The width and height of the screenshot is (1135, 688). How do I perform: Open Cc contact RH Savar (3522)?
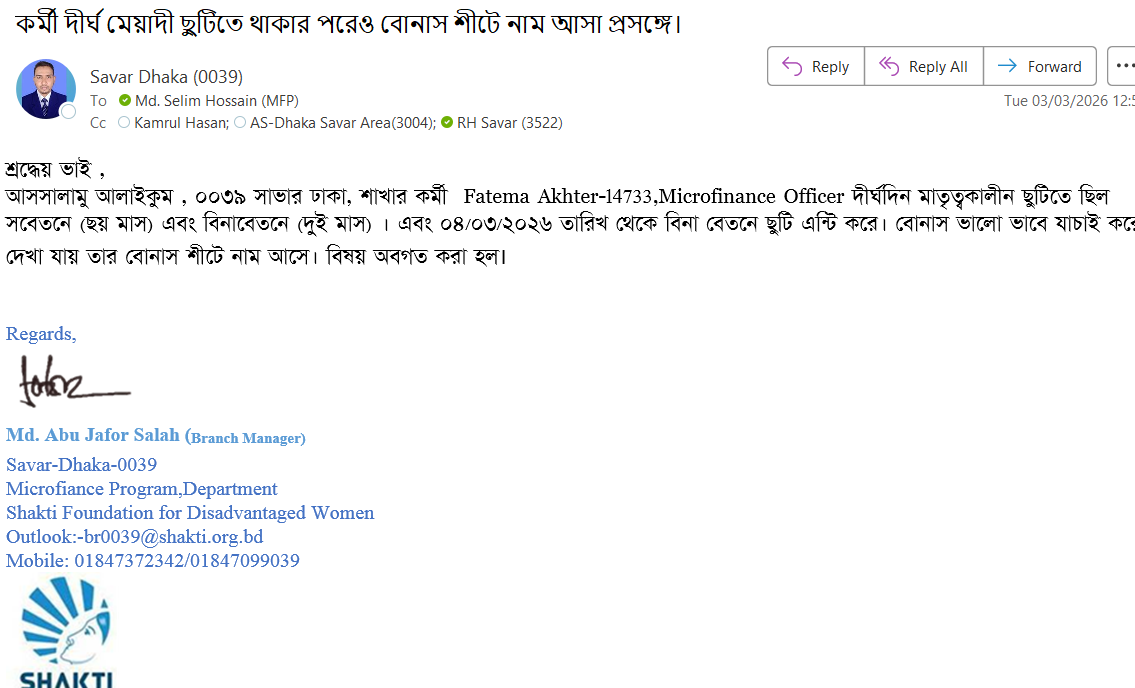tap(510, 123)
